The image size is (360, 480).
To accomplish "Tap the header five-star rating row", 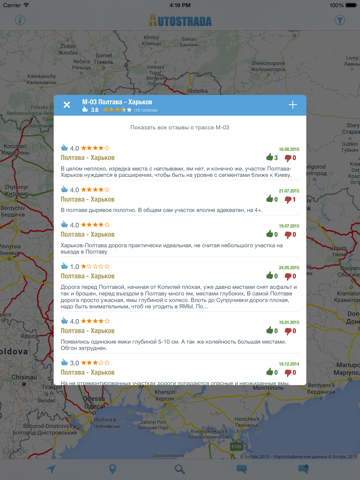I will (117, 110).
